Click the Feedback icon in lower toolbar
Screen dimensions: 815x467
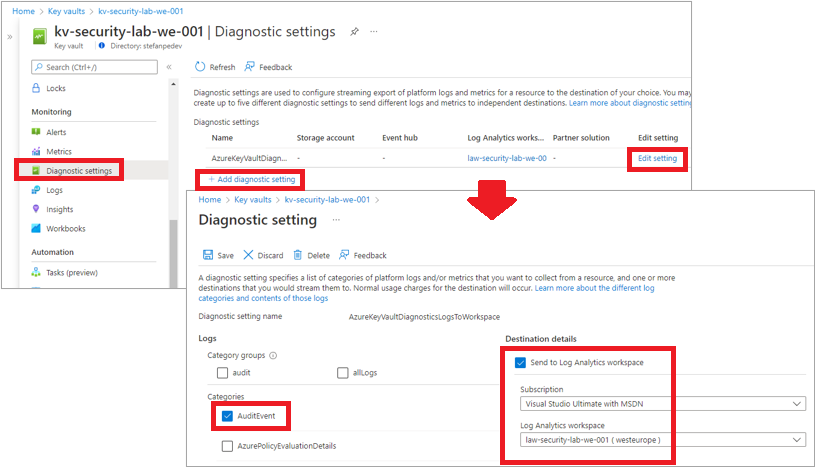click(x=344, y=255)
